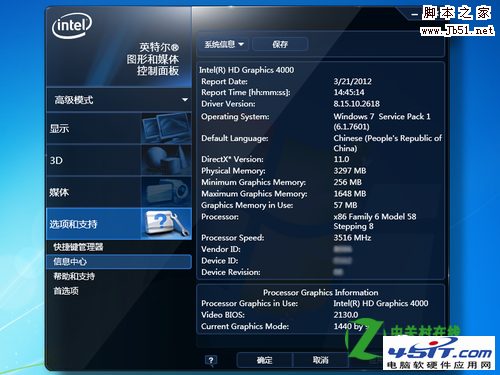Click Minimum Graphics Memory value 256 MB
This screenshot has width=500, height=375.
348,182
